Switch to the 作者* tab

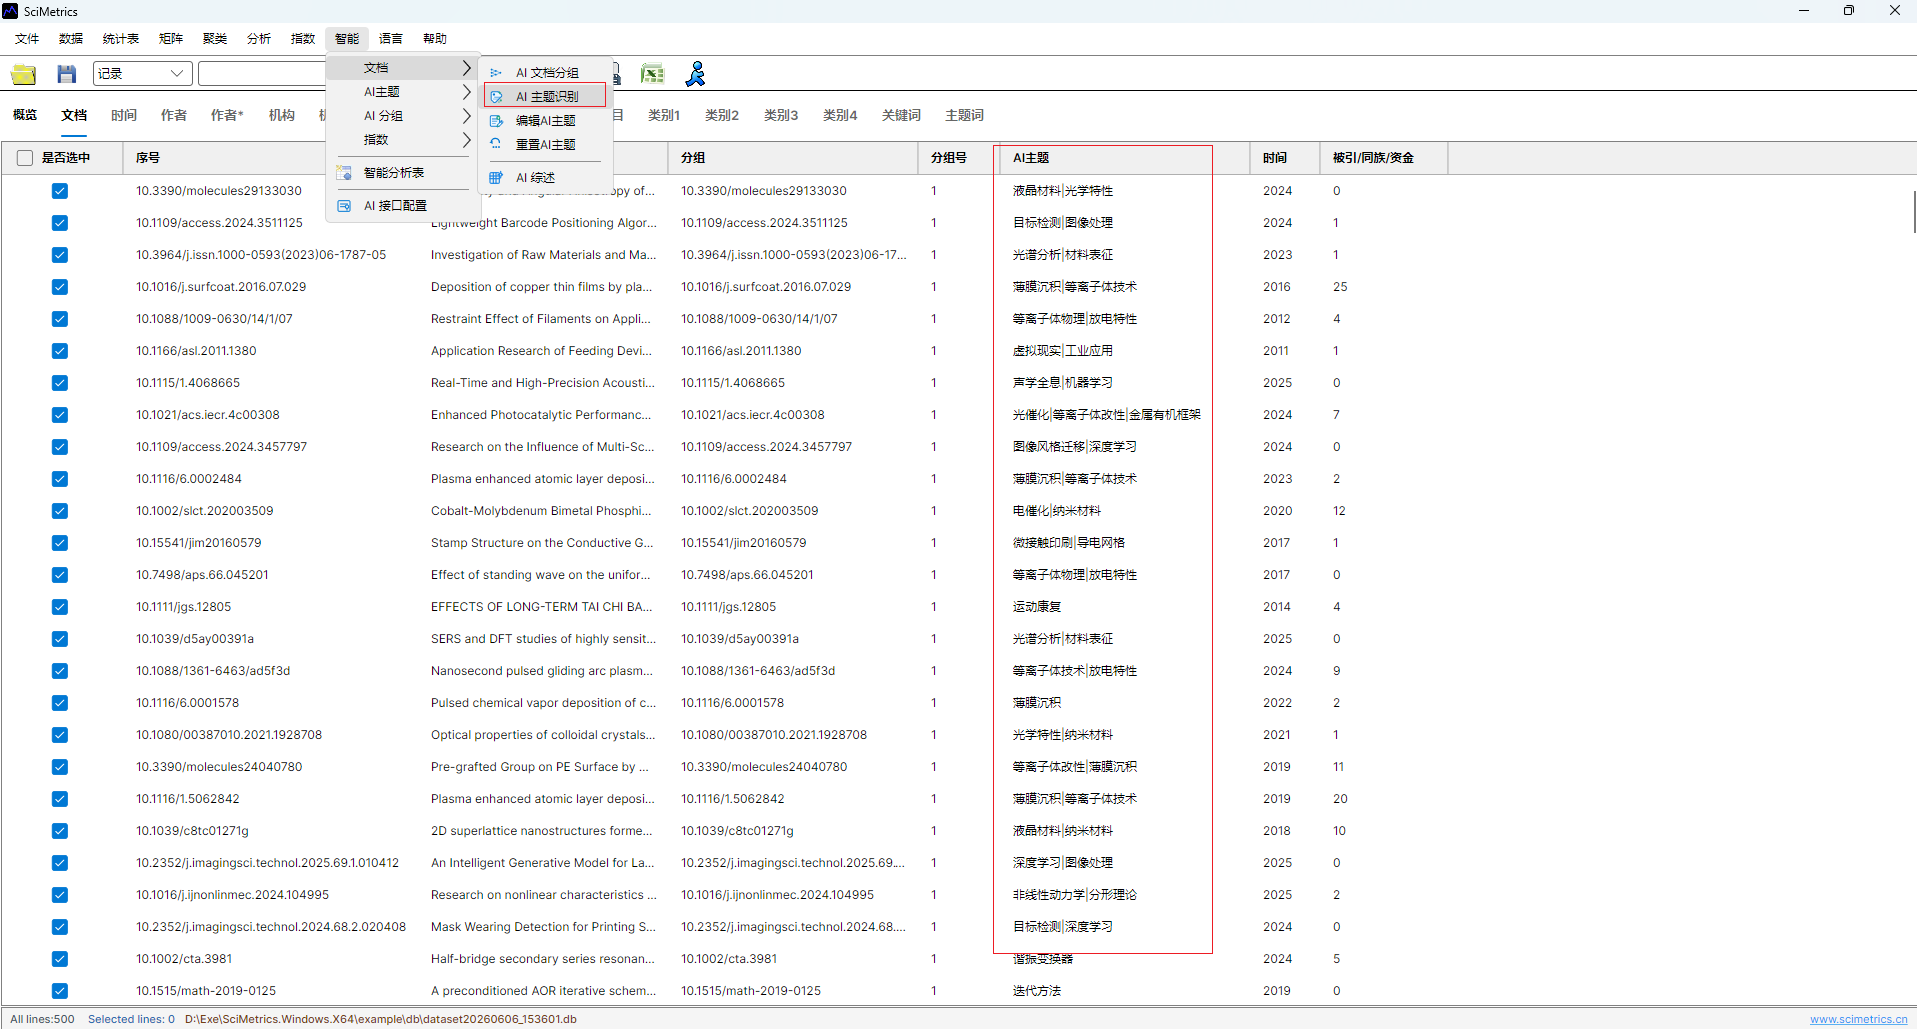click(227, 116)
